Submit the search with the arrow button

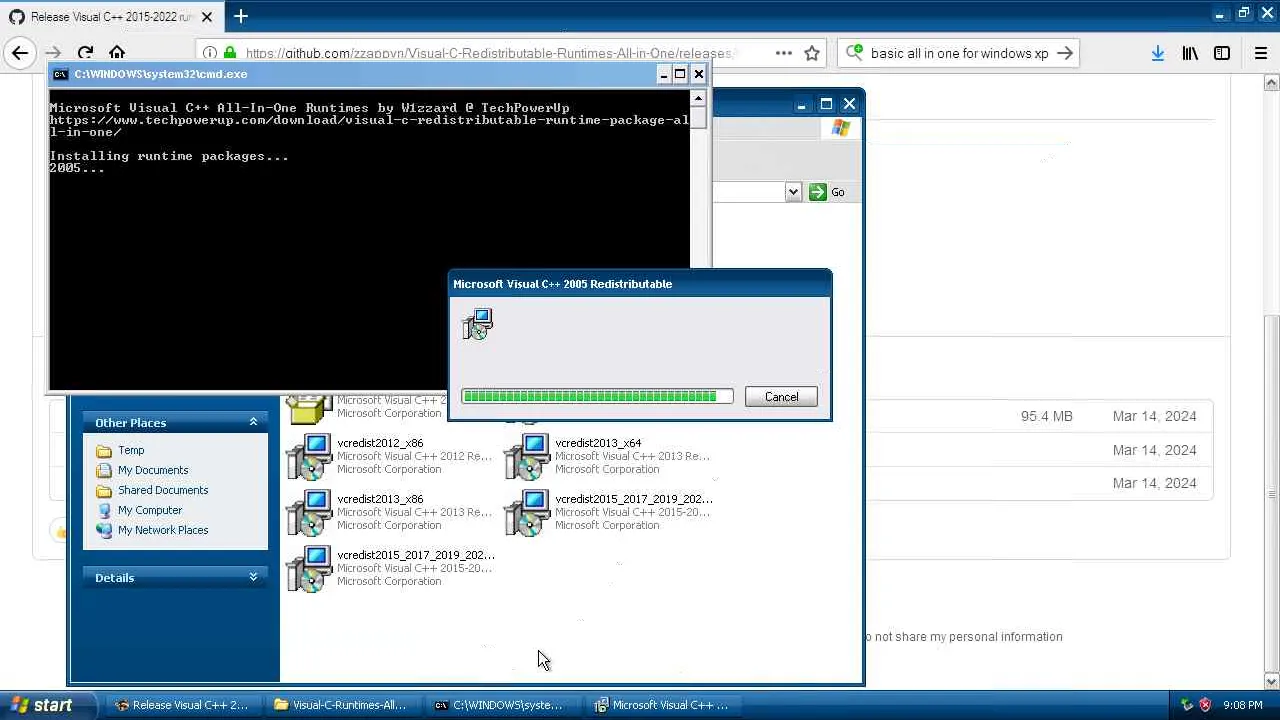1065,53
